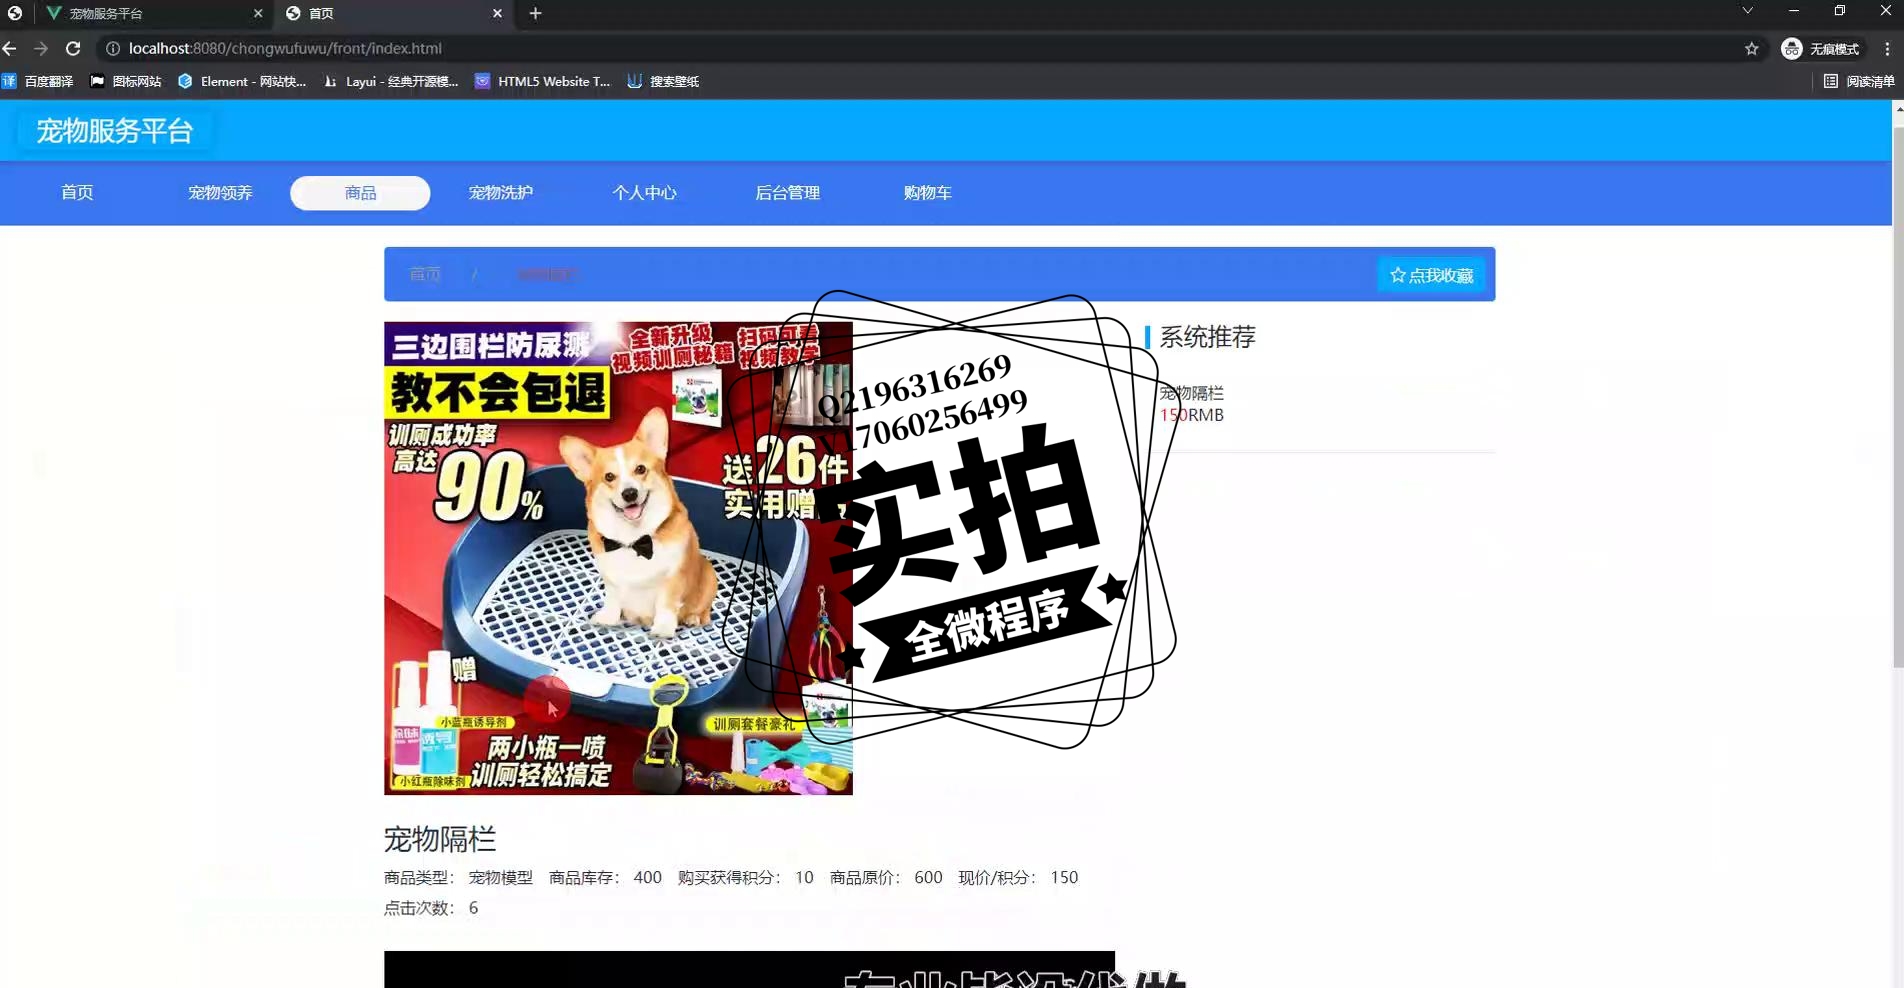Close the 宠物服务平台 tab
Image resolution: width=1904 pixels, height=988 pixels.
pos(258,13)
